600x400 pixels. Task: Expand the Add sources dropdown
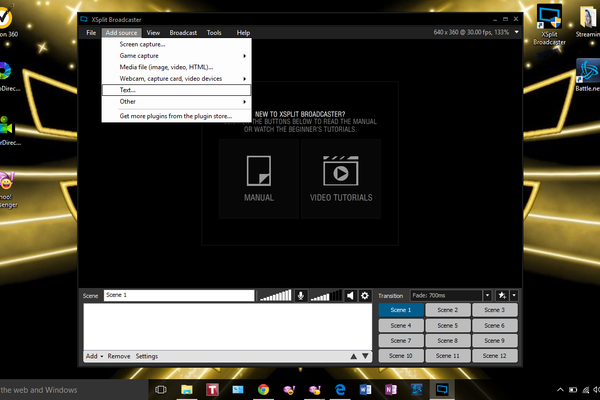(x=93, y=356)
